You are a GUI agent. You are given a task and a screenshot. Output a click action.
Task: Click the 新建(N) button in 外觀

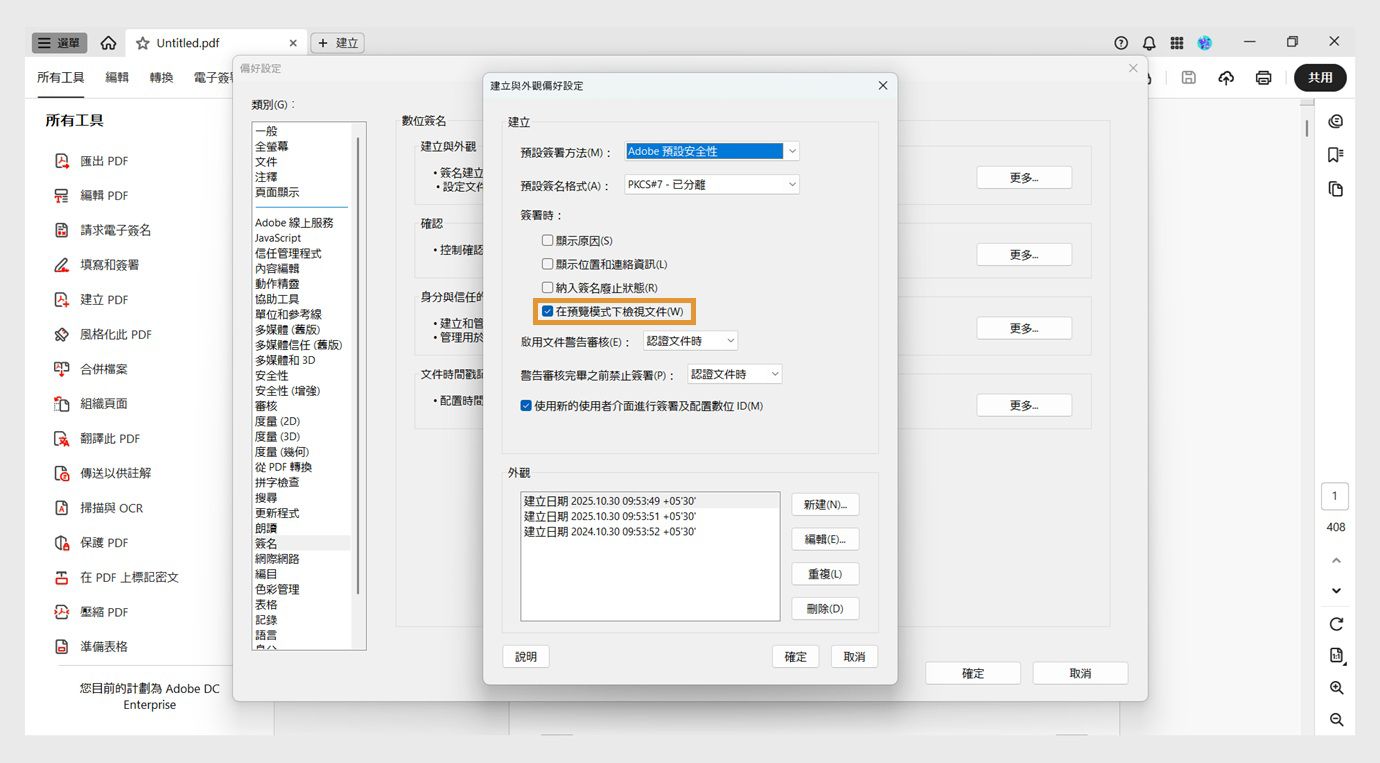(825, 504)
